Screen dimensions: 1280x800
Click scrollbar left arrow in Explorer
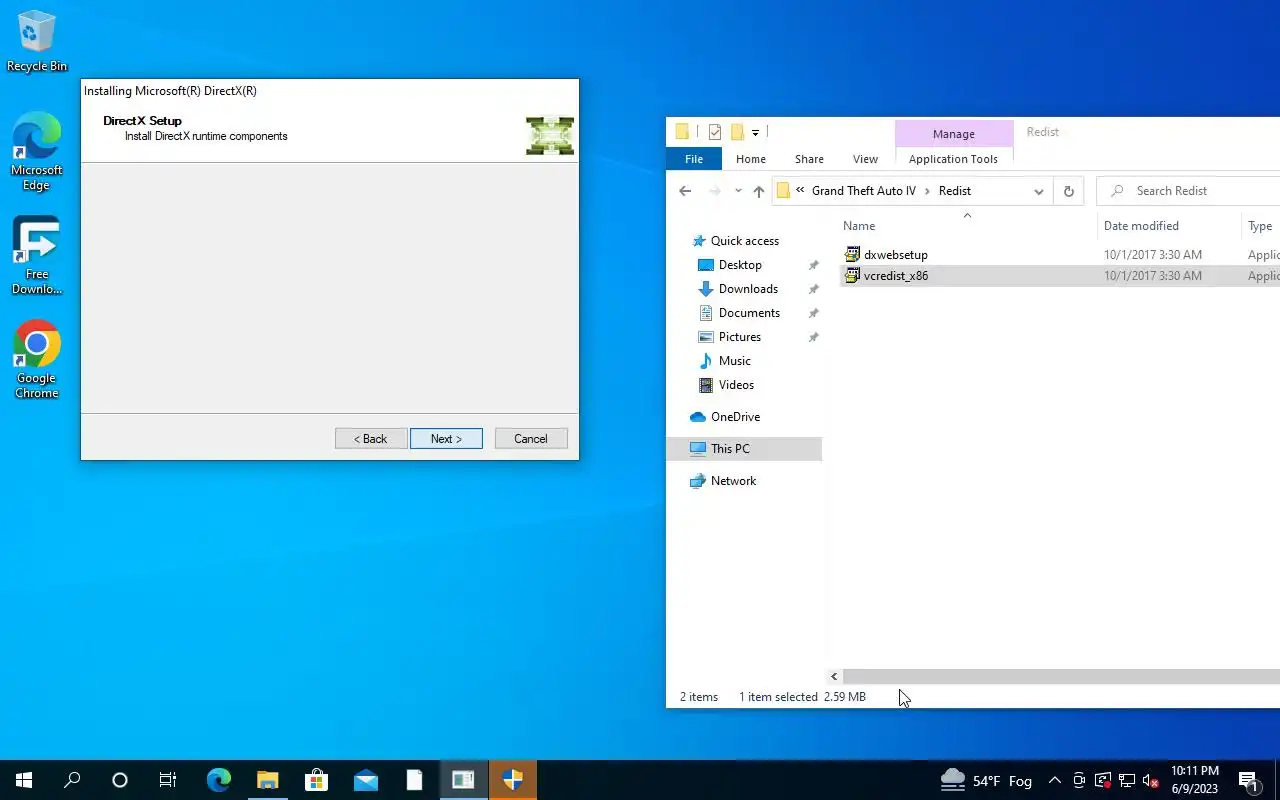coord(834,677)
